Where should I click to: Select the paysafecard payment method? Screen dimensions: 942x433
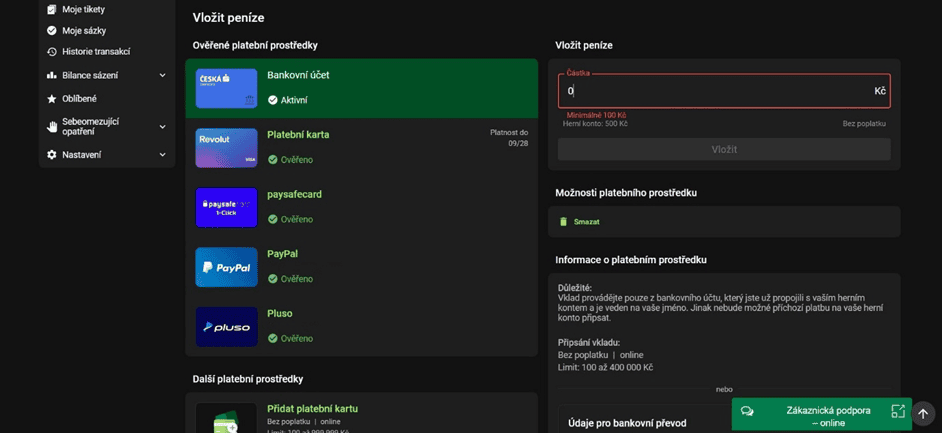coord(362,207)
